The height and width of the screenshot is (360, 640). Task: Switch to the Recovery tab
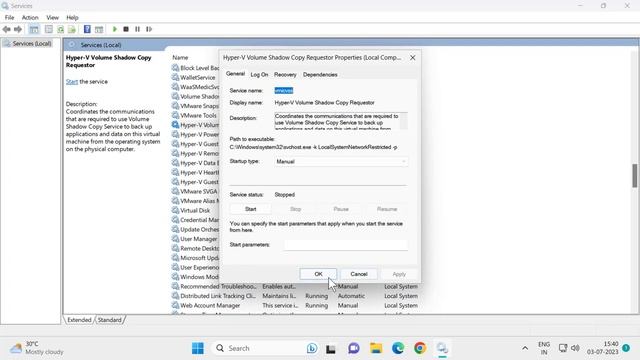point(285,75)
